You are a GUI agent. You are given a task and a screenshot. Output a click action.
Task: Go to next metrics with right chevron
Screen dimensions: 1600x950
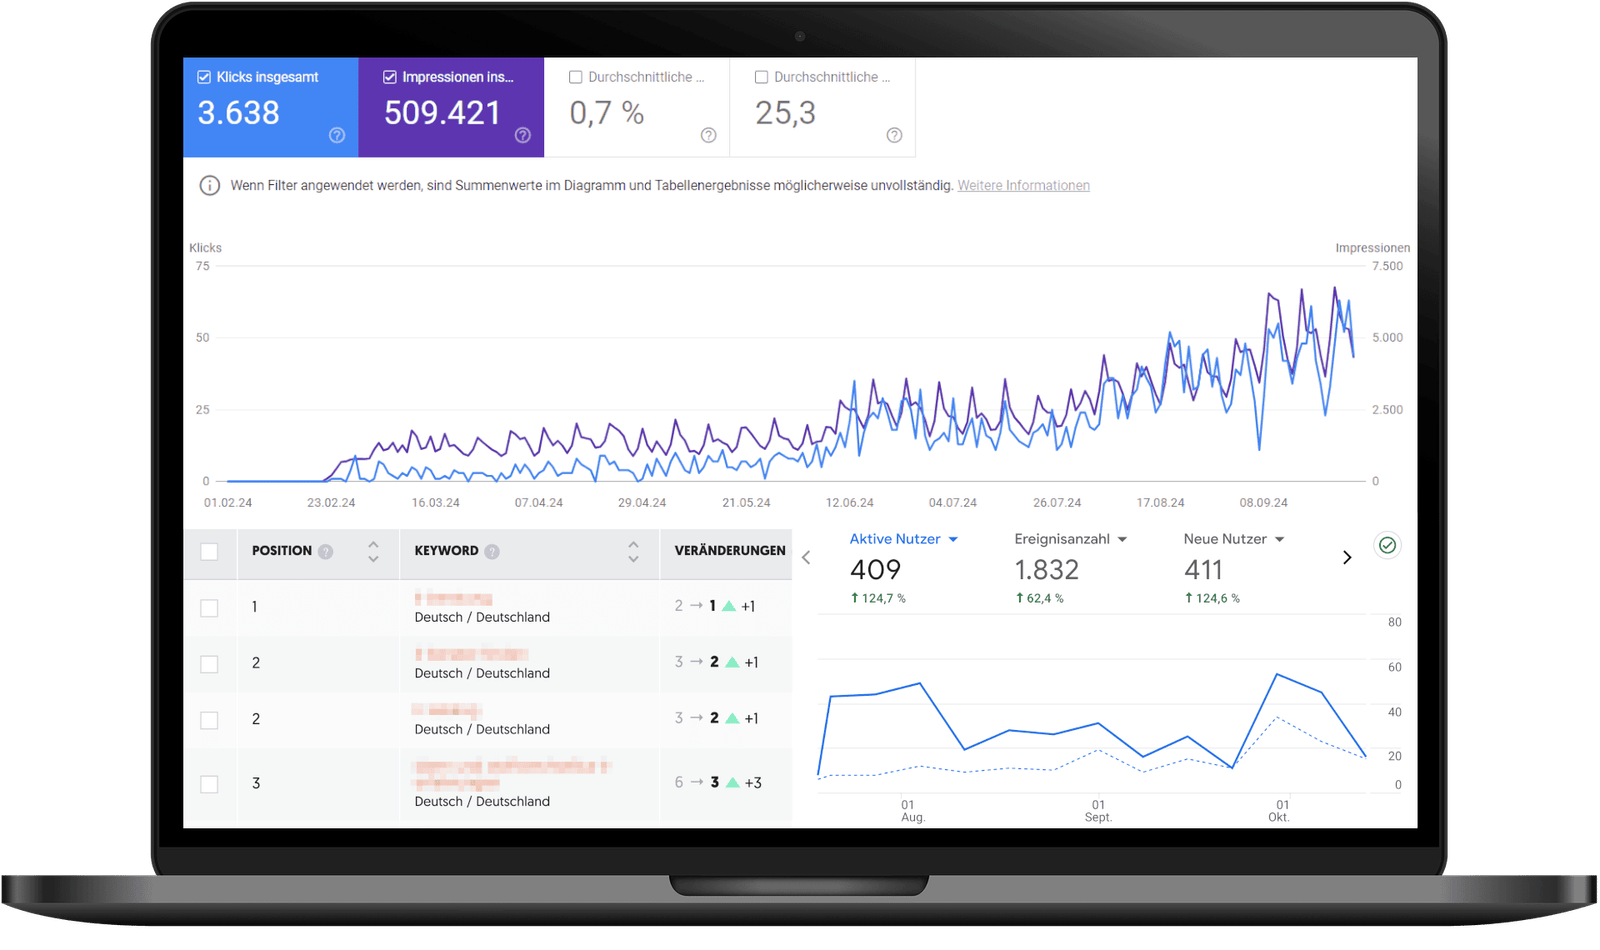pyautogui.click(x=1347, y=557)
